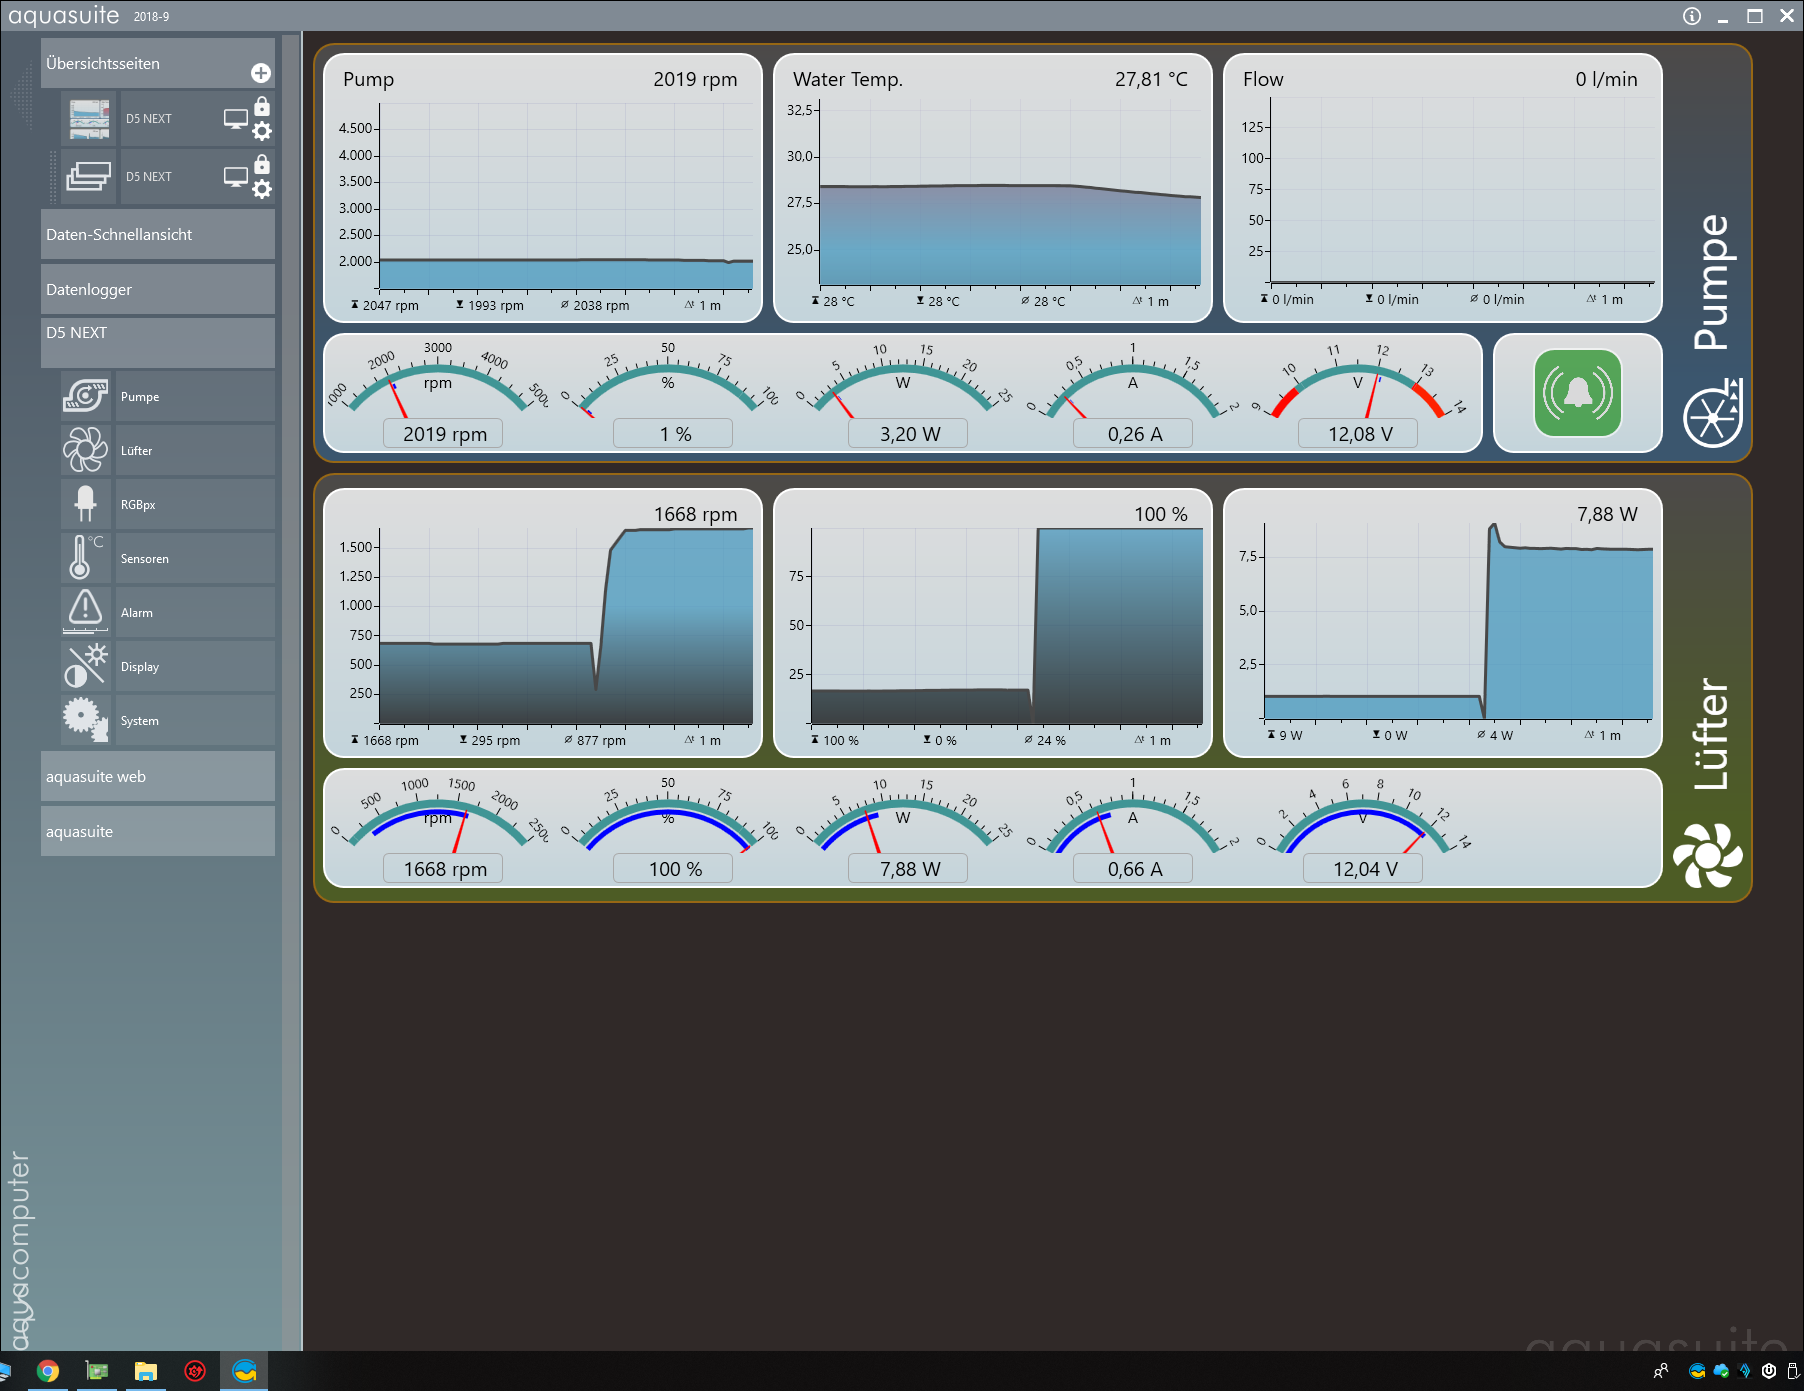Expand the Daten-Schnellansicht section
The width and height of the screenshot is (1804, 1391).
[157, 235]
